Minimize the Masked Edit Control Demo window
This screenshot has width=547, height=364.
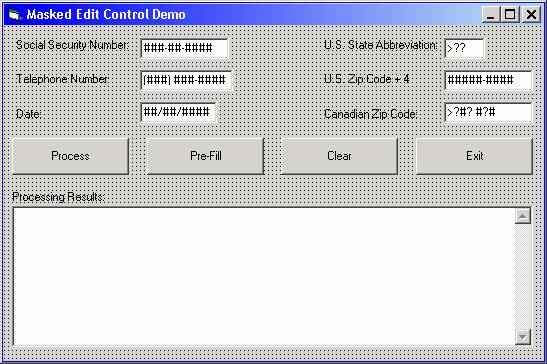(491, 15)
